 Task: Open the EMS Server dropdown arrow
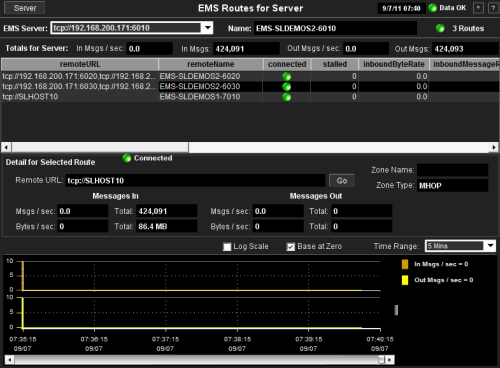pyautogui.click(x=208, y=28)
